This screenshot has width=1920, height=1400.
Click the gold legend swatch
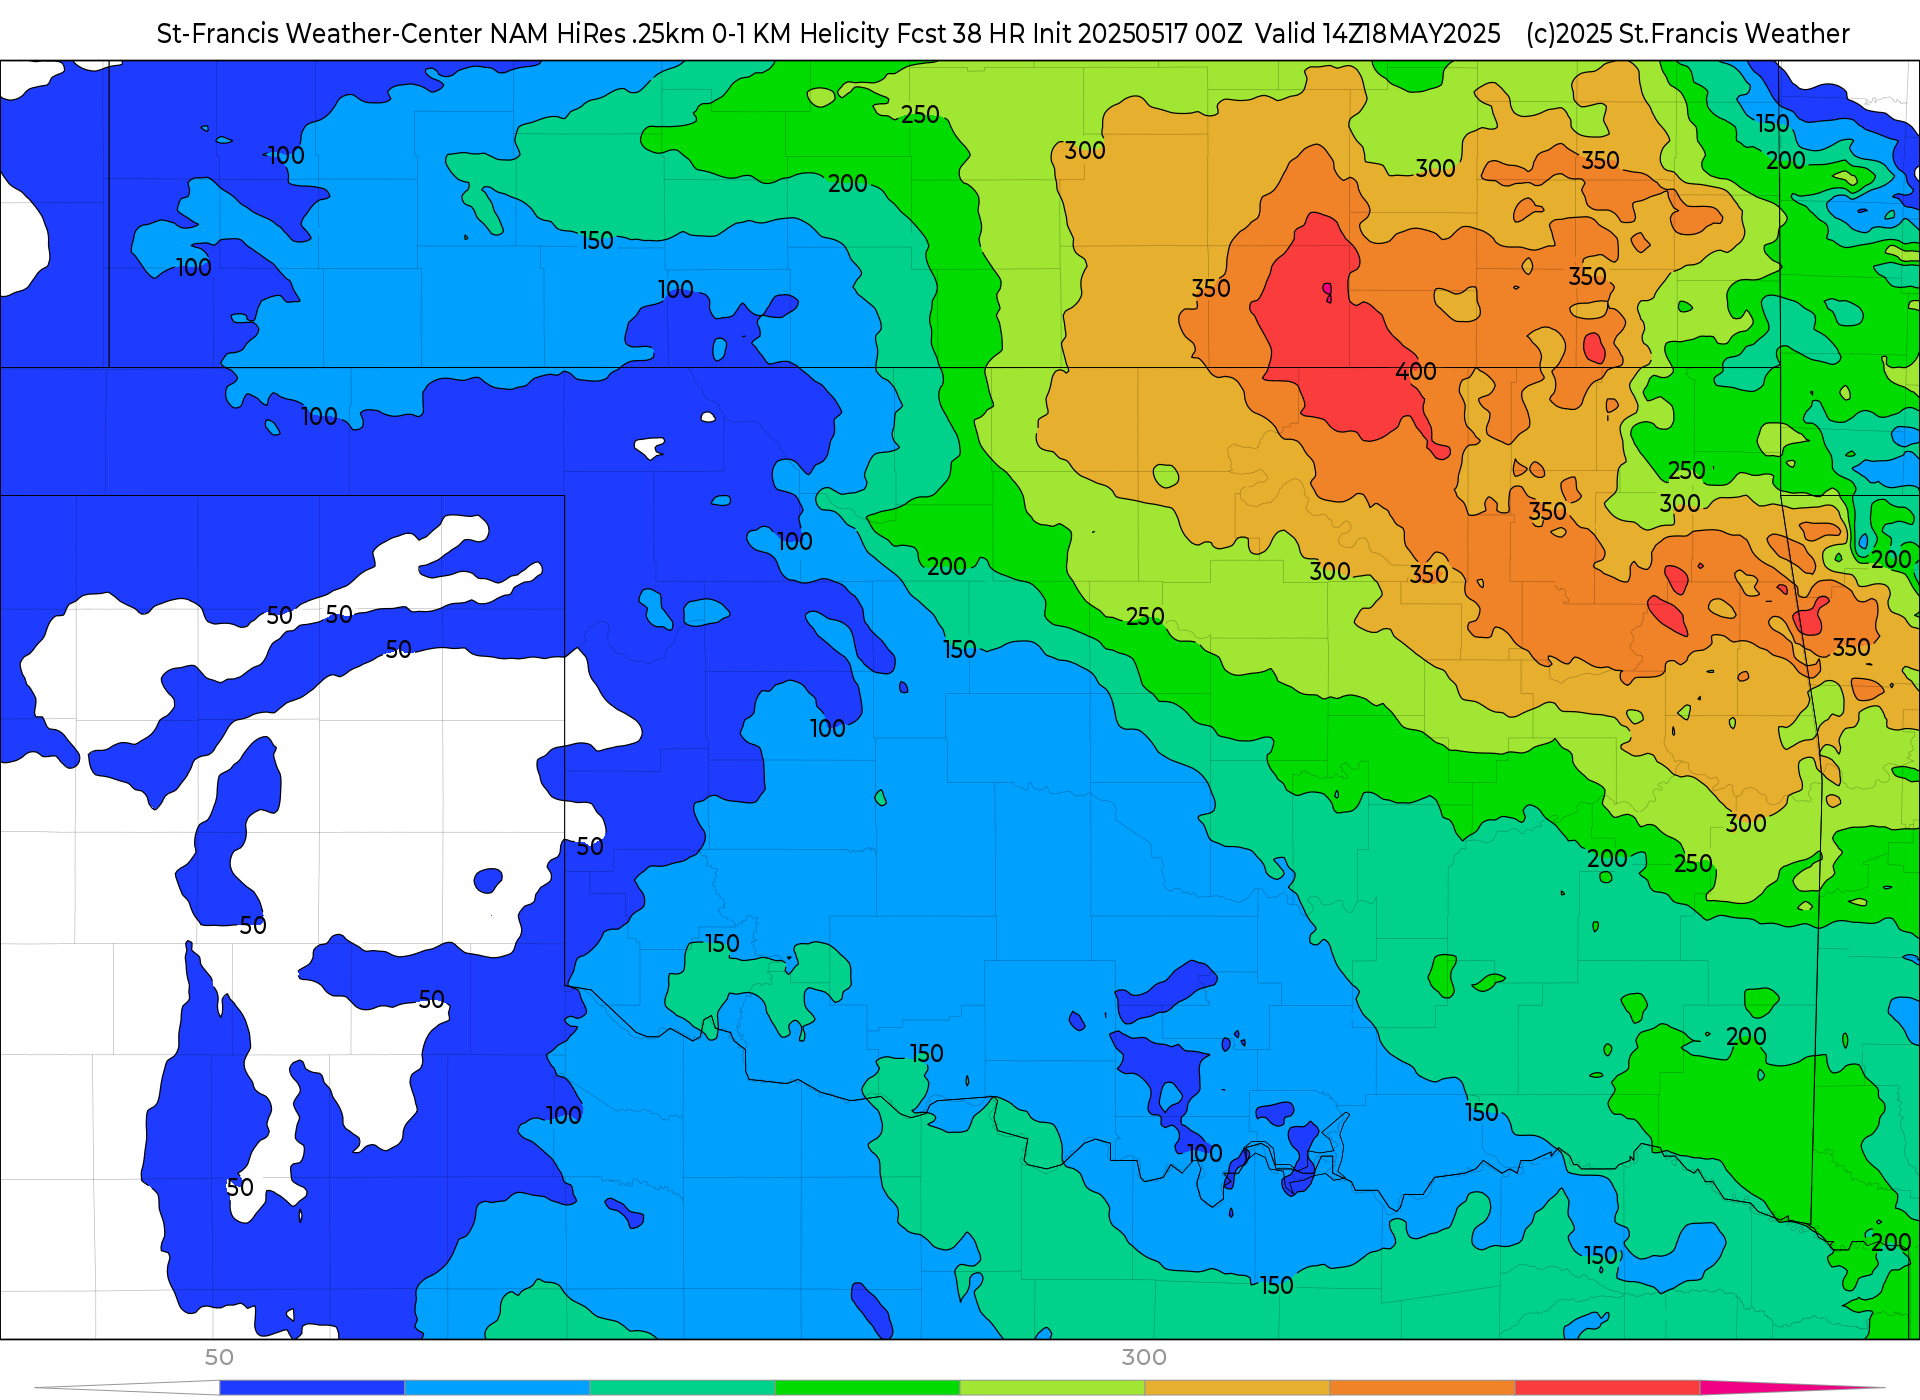(1237, 1388)
